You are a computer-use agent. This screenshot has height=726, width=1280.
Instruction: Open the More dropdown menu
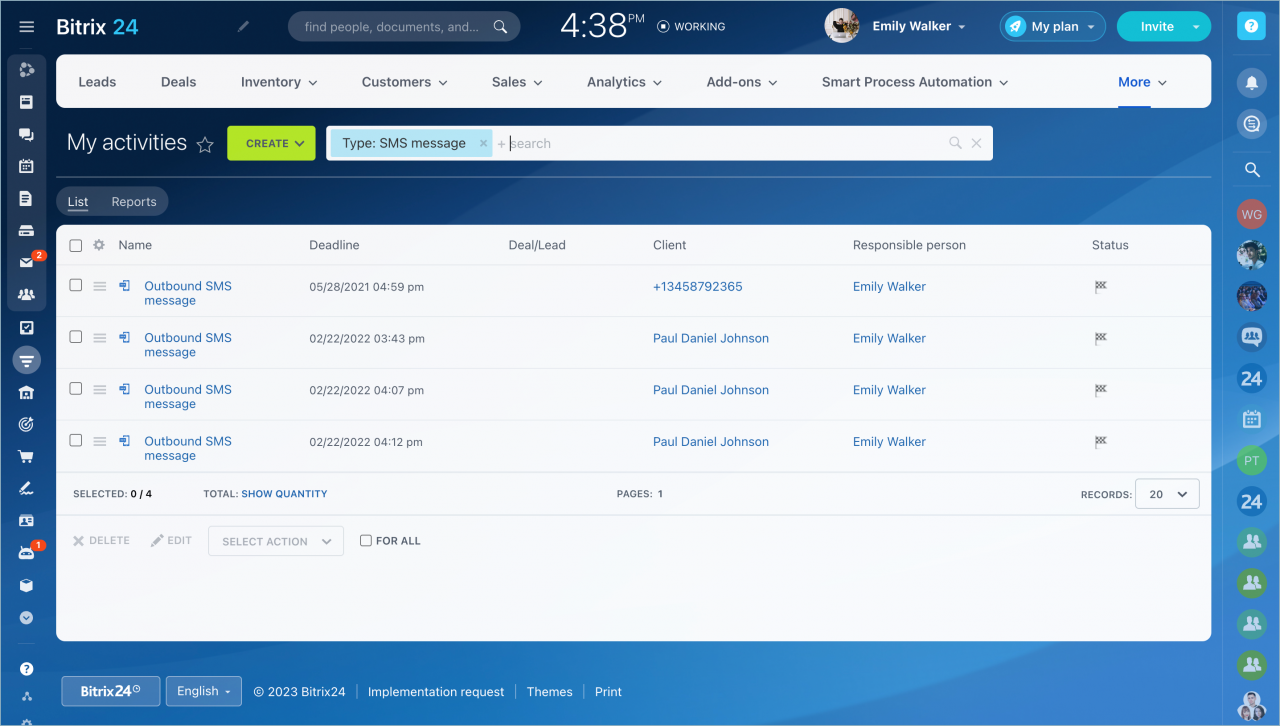pos(1142,82)
